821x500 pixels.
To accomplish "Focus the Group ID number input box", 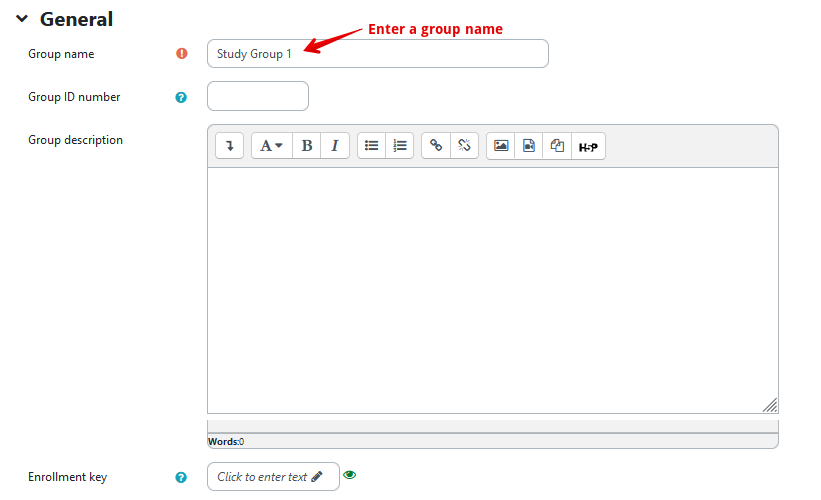I will tap(257, 97).
